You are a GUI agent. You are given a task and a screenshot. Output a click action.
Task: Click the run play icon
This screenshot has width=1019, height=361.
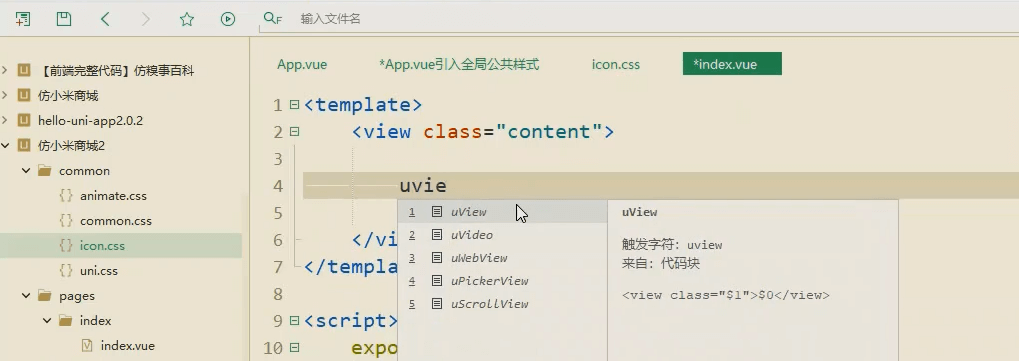click(x=227, y=19)
